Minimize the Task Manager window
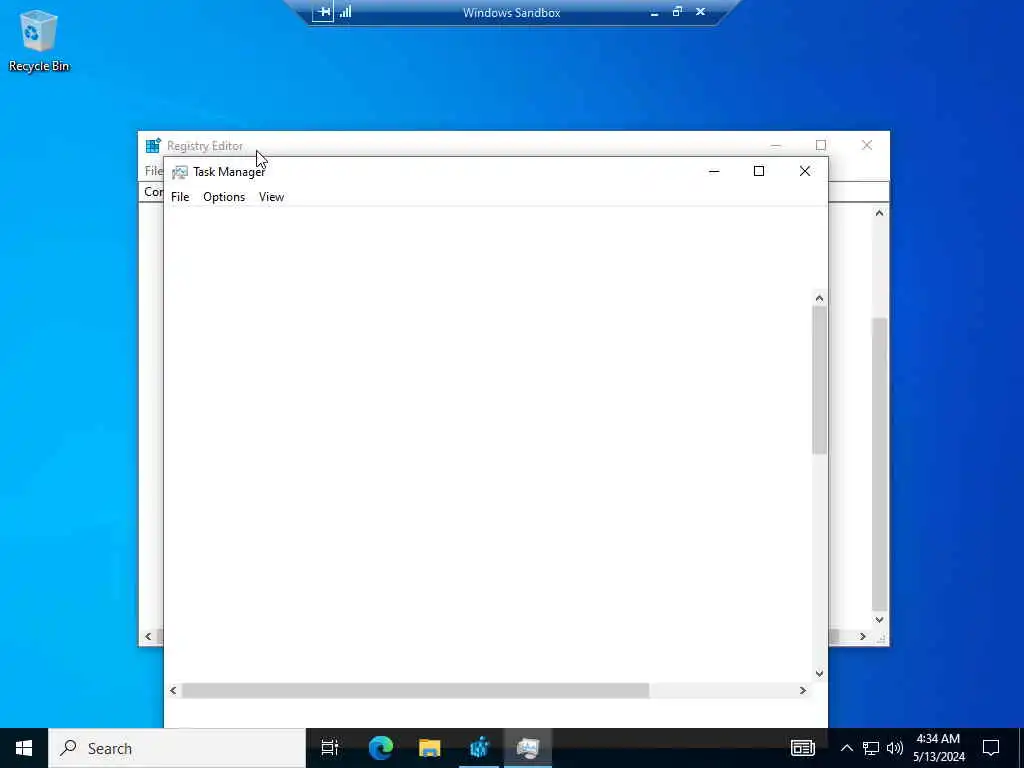Screen dimensions: 1024x768 tap(714, 171)
